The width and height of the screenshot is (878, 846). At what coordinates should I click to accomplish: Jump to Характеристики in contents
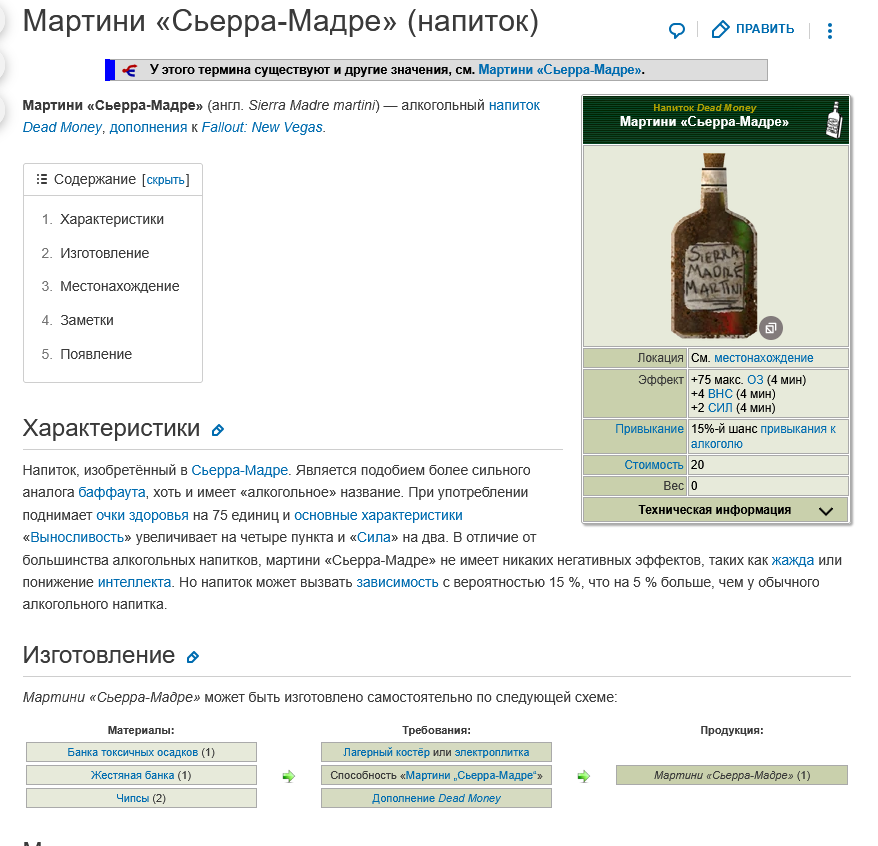[x=111, y=219]
